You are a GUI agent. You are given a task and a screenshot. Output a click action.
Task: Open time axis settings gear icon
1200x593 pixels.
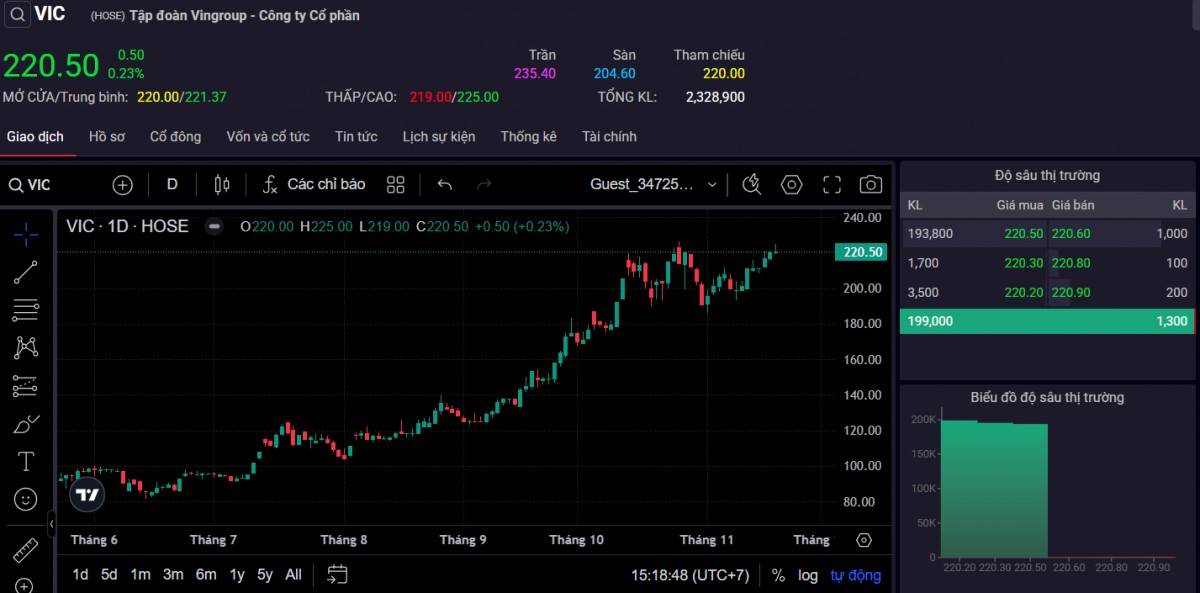point(864,540)
